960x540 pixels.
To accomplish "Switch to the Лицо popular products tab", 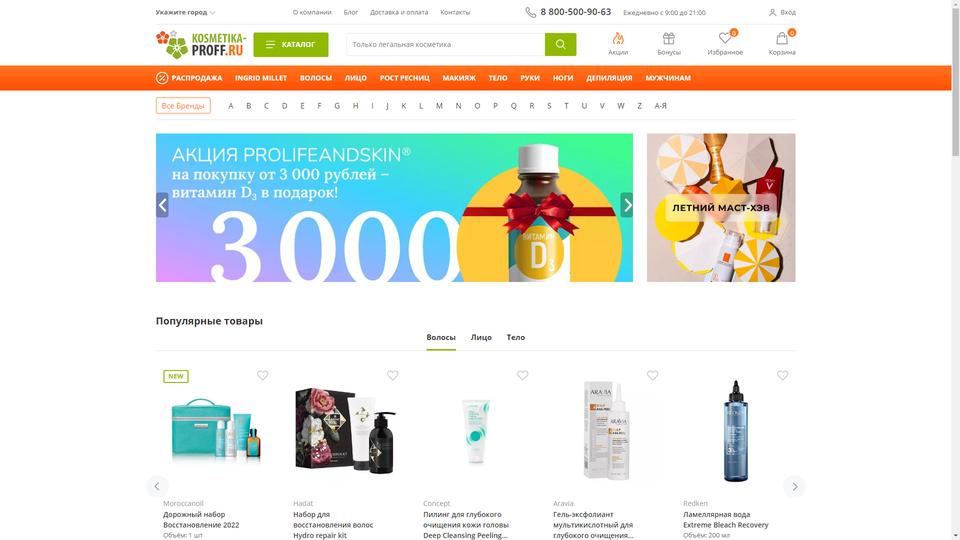I will (481, 337).
